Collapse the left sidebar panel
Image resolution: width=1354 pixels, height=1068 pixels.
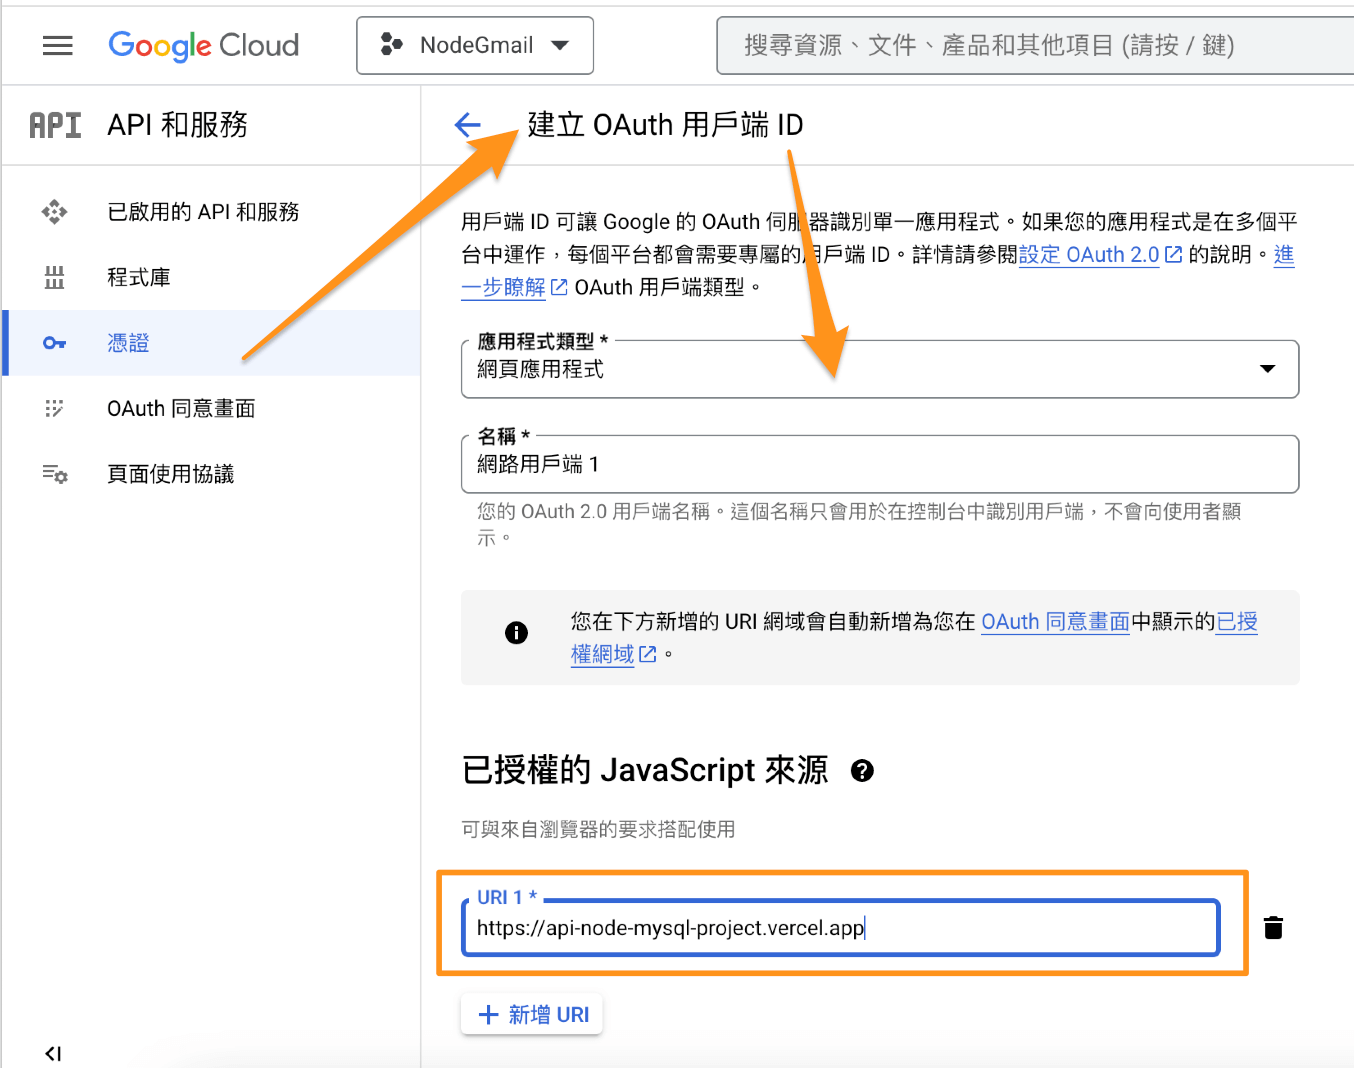(x=53, y=1053)
